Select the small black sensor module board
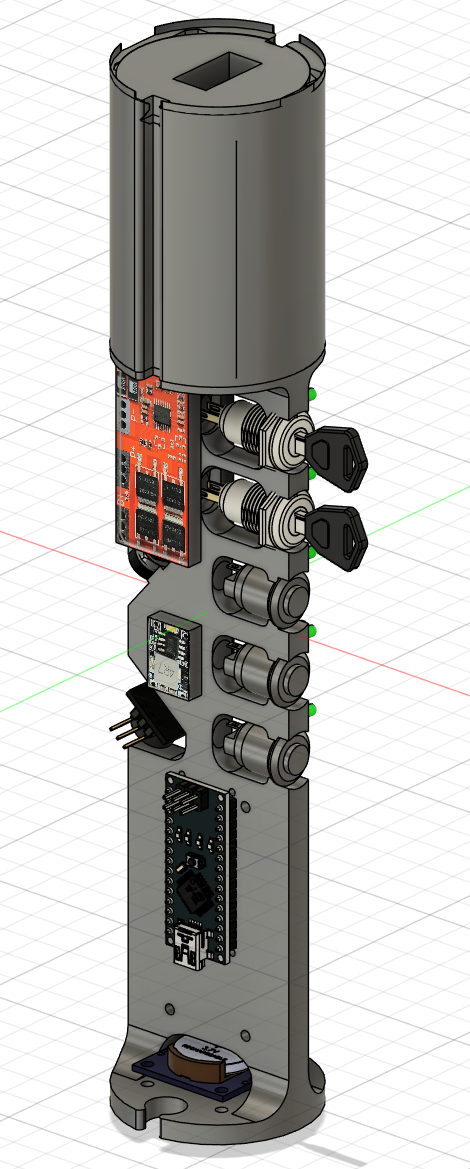 (175, 657)
